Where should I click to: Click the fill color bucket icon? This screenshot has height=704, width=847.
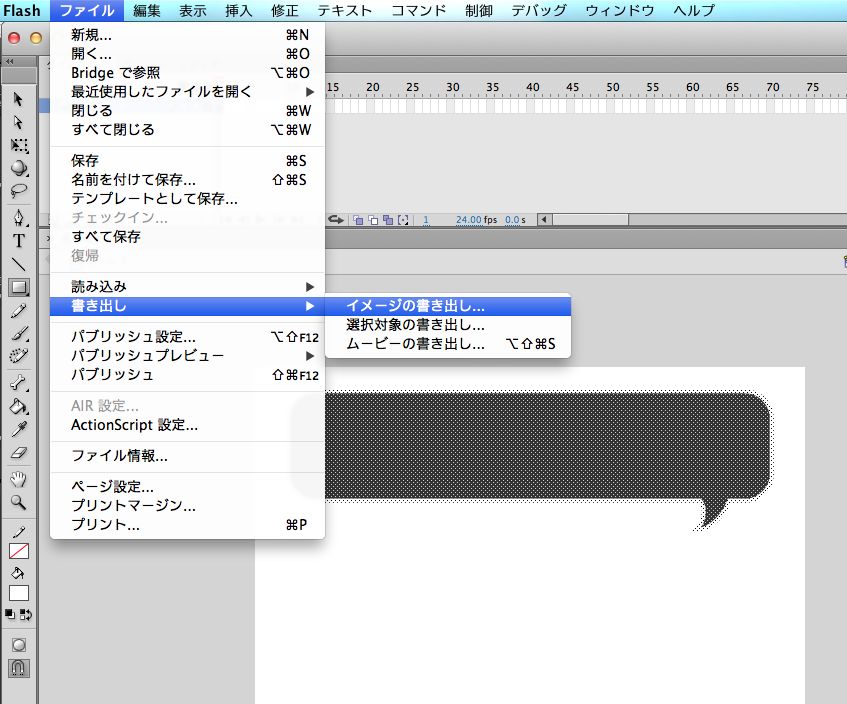(18, 573)
